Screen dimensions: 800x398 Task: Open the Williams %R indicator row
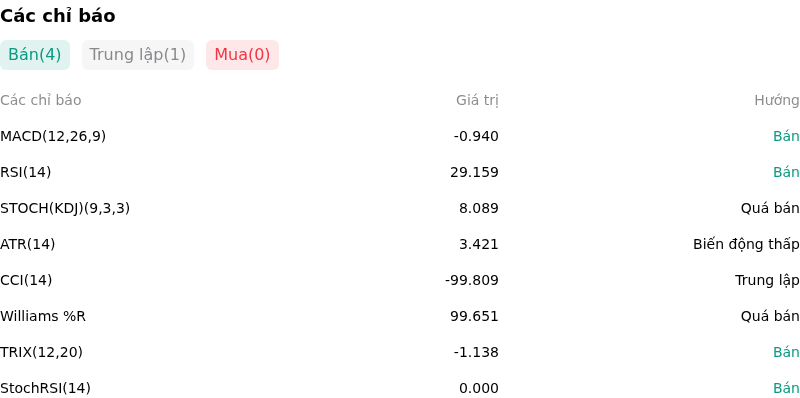pyautogui.click(x=400, y=316)
